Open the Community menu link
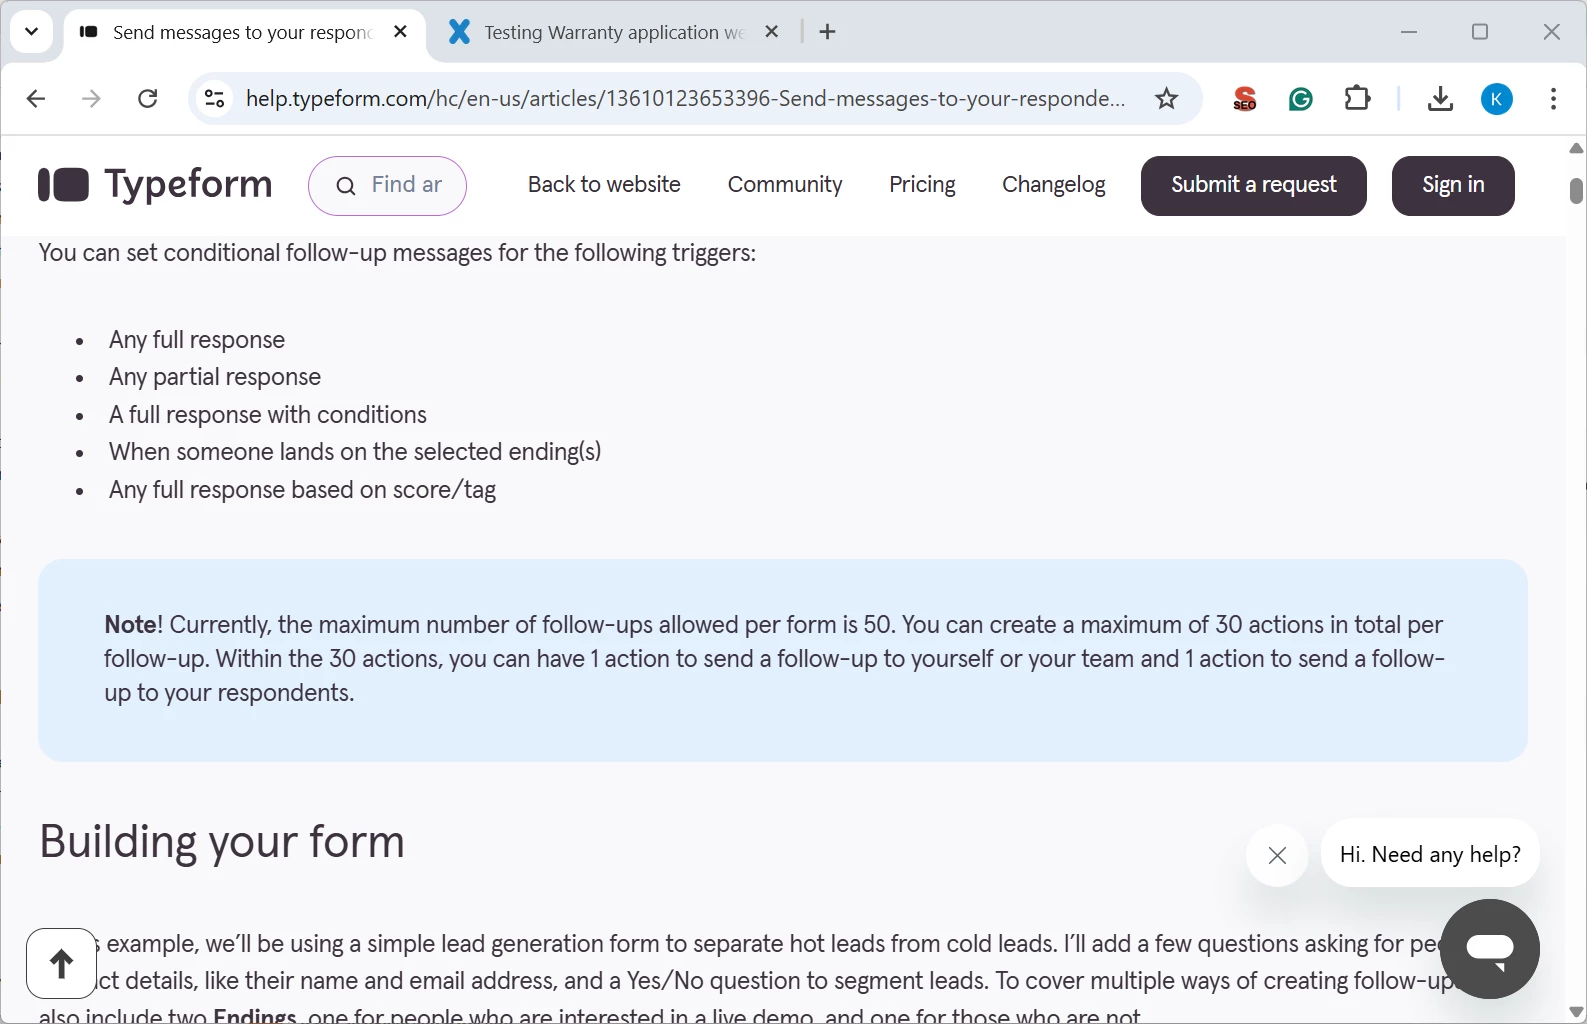1587x1024 pixels. pyautogui.click(x=784, y=185)
